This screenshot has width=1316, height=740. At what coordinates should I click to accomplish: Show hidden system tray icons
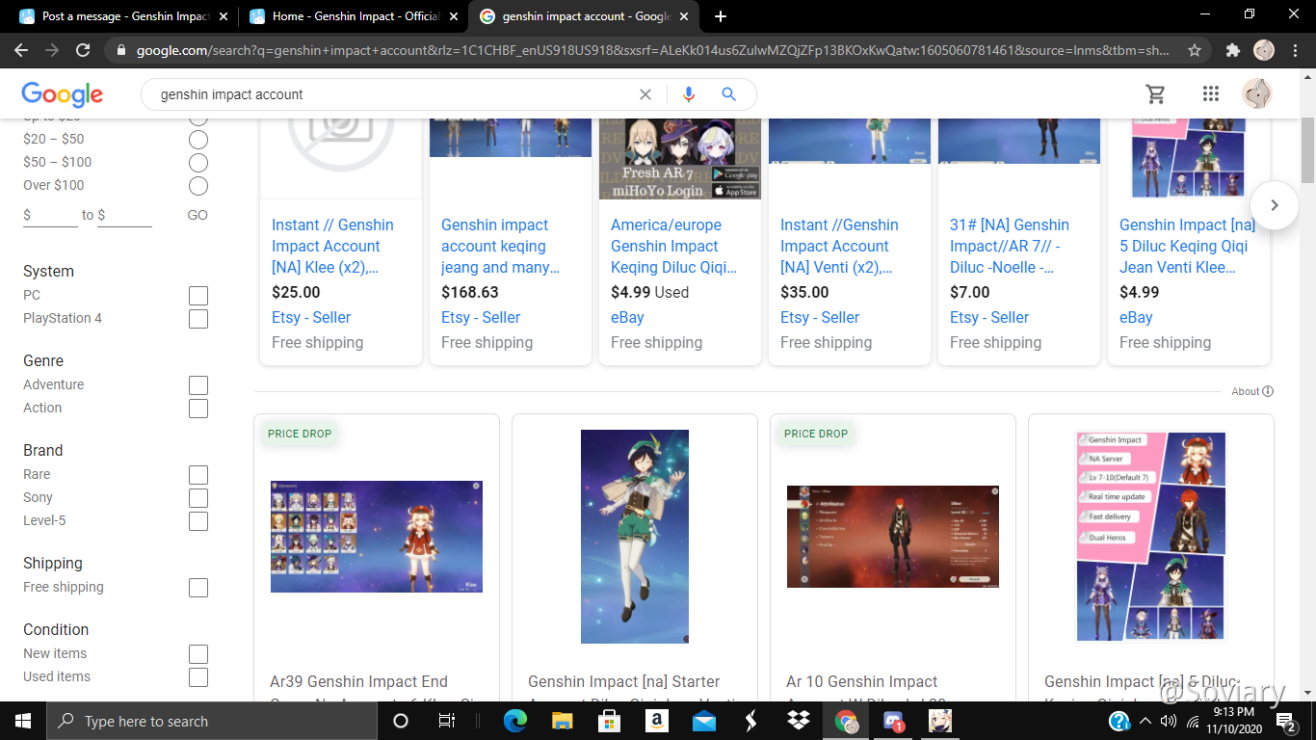(x=1144, y=721)
